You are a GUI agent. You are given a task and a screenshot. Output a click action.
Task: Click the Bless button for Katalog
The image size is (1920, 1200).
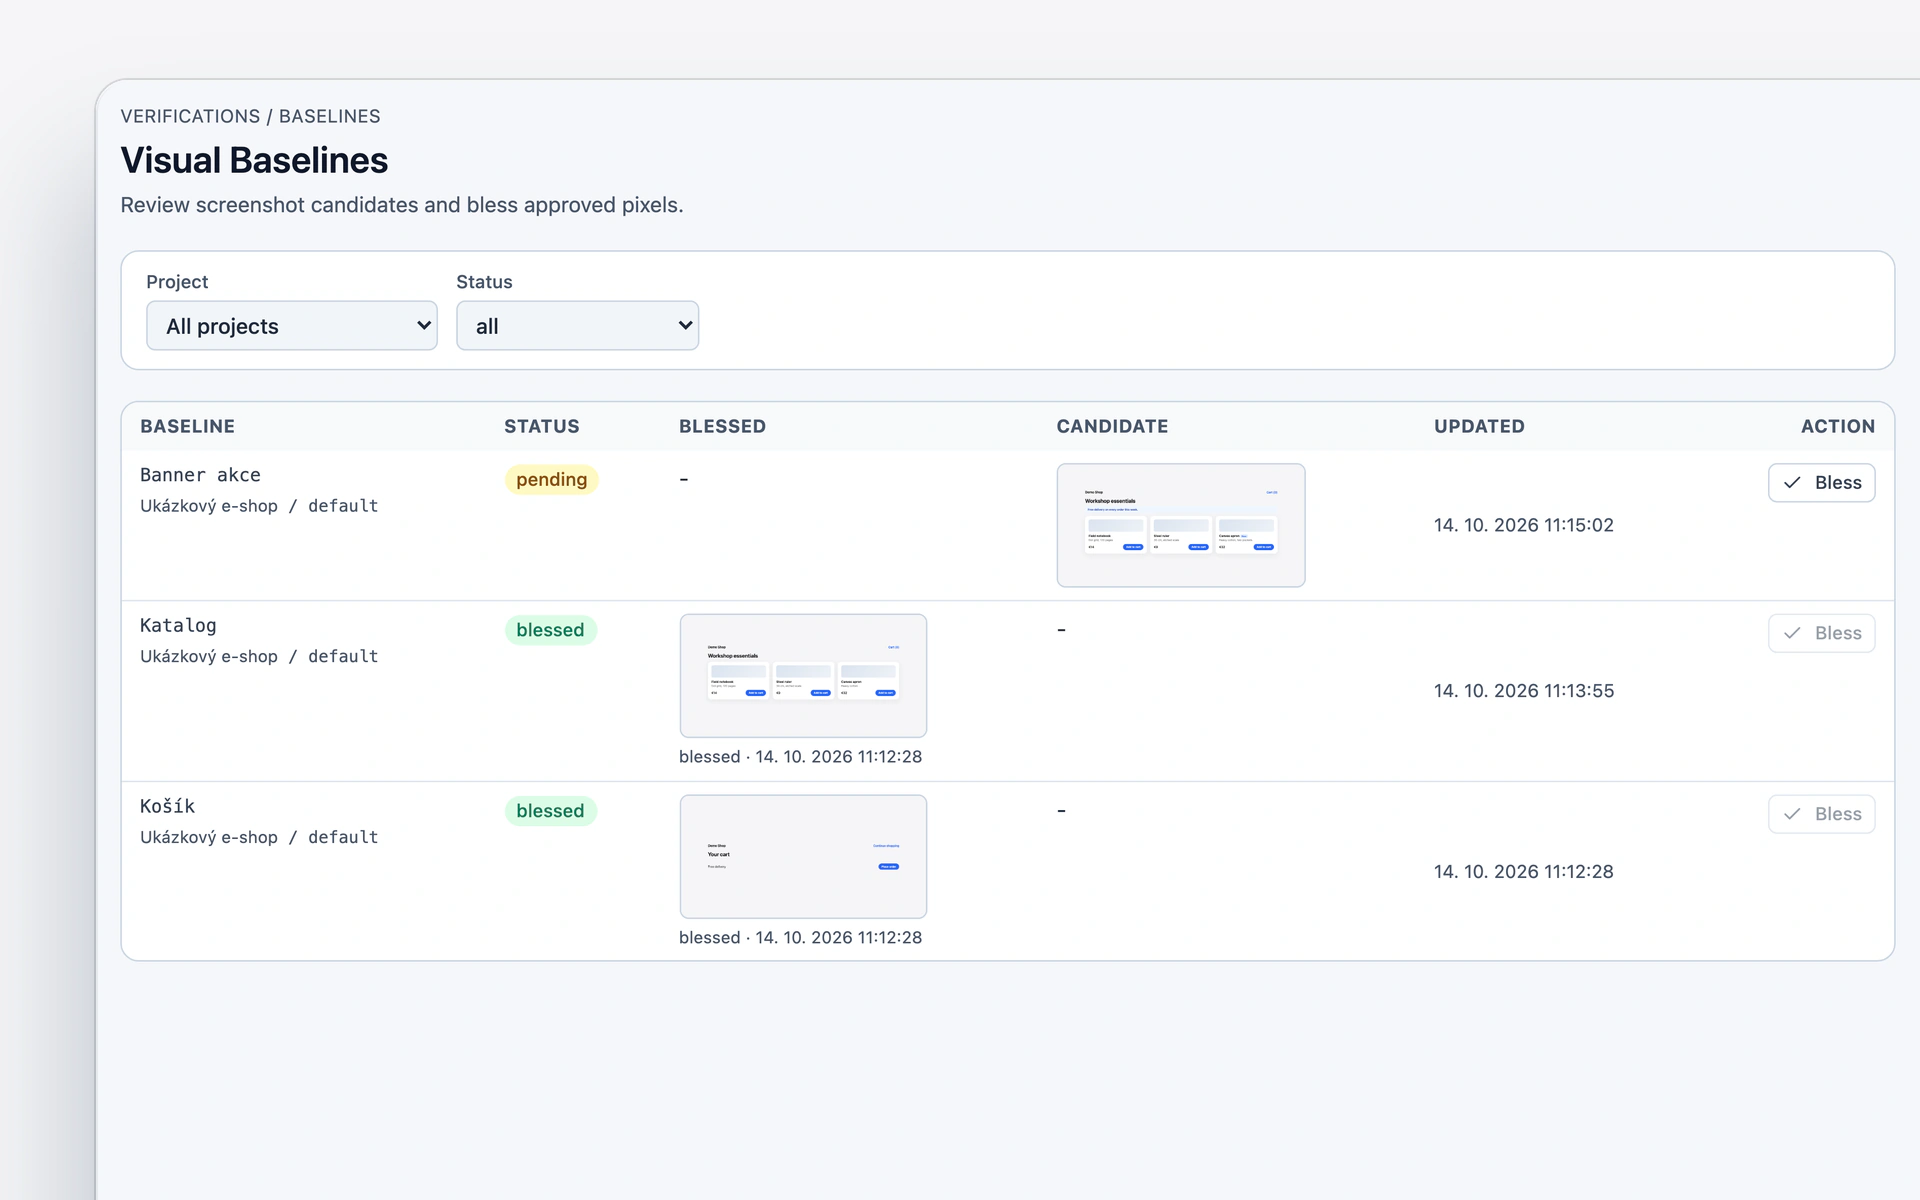(1821, 633)
